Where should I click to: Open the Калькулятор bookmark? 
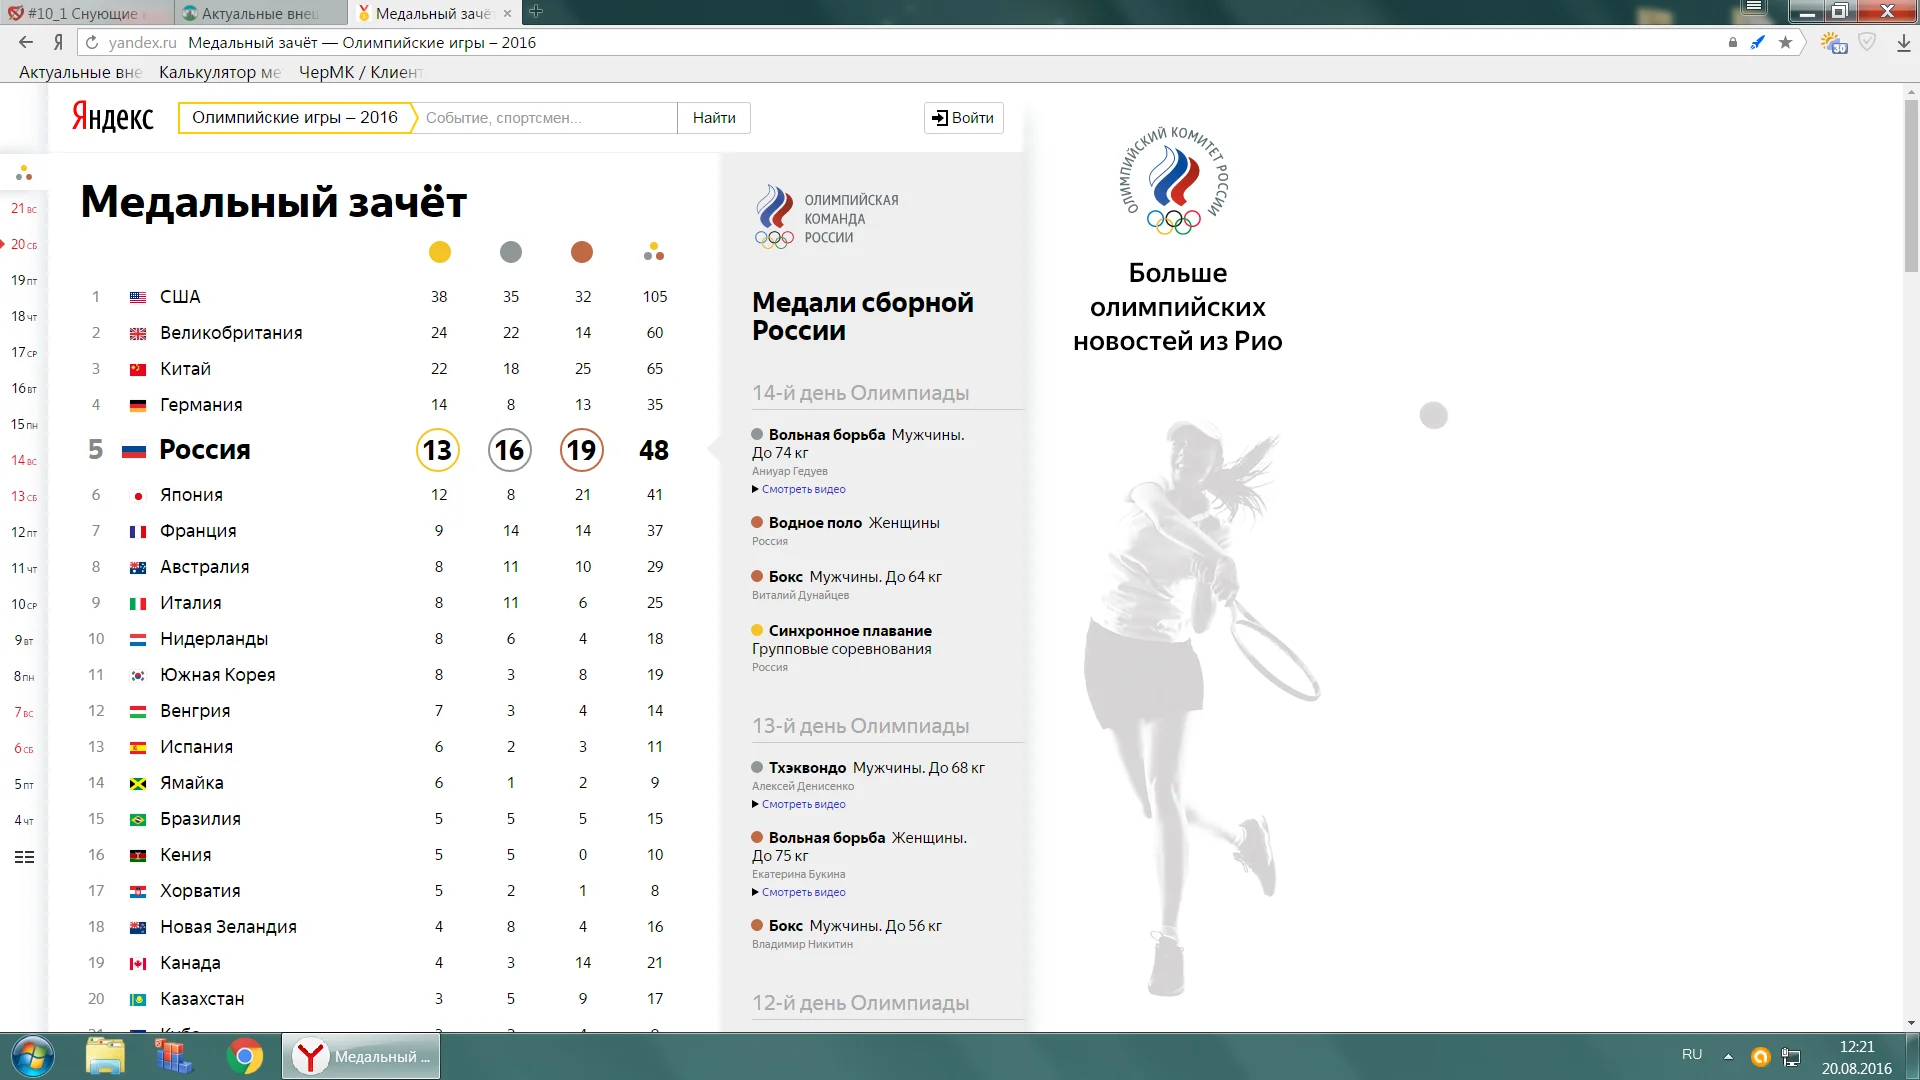coord(219,72)
